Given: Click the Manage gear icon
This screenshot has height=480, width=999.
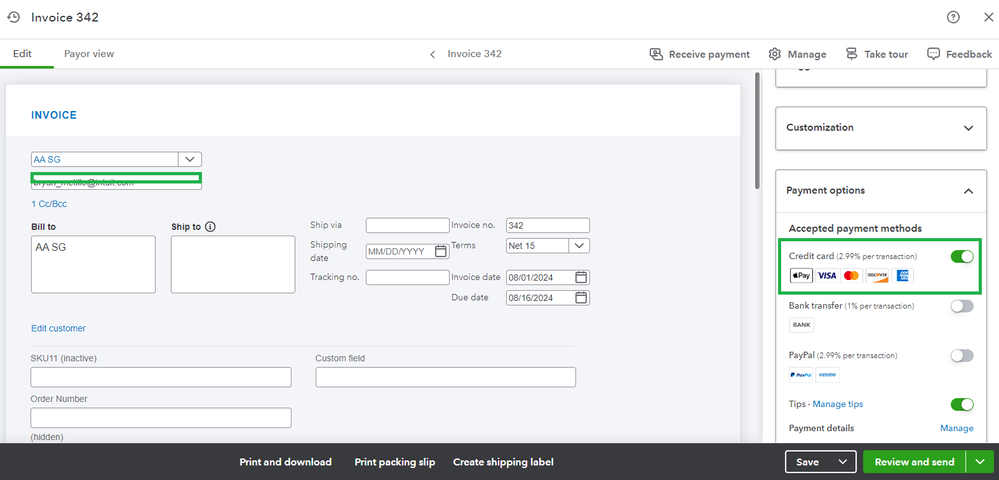Looking at the screenshot, I should pos(775,54).
